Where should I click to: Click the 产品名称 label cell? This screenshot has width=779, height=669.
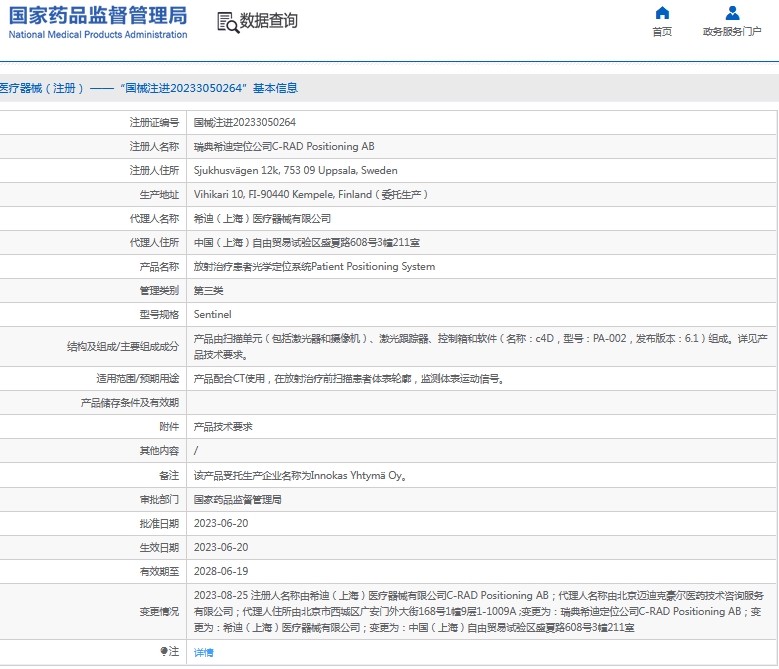pyautogui.click(x=159, y=266)
